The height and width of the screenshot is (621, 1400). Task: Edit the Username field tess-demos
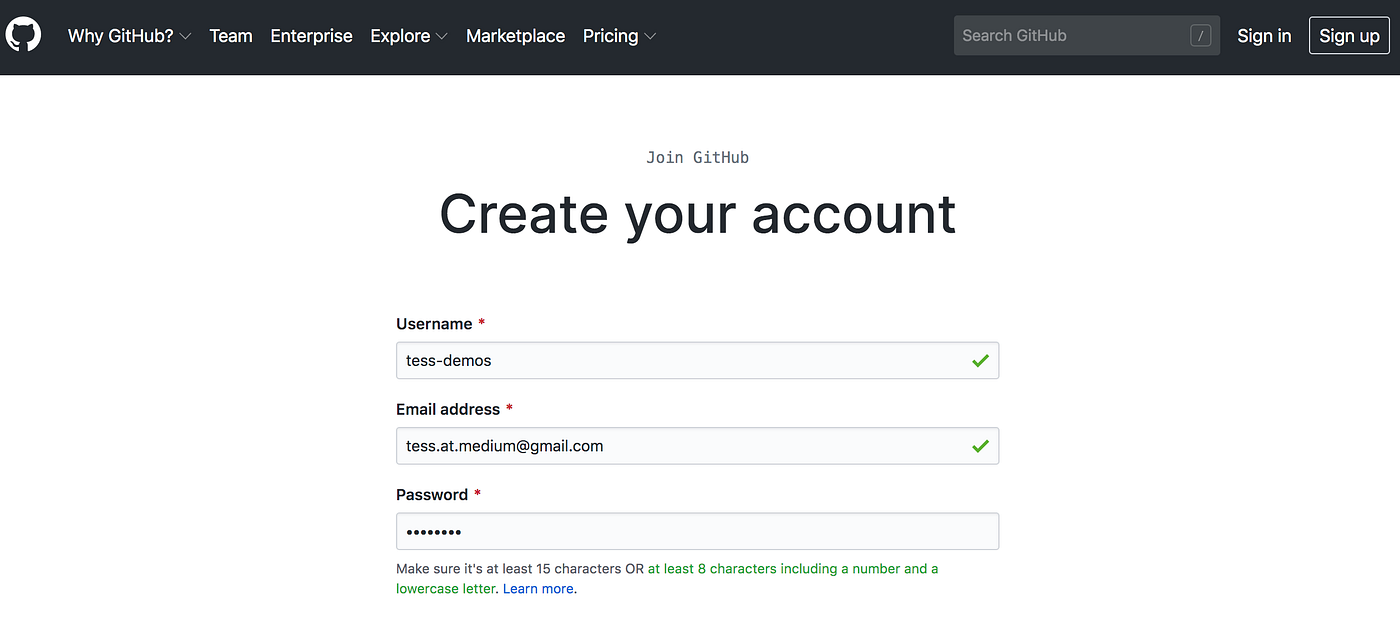697,360
